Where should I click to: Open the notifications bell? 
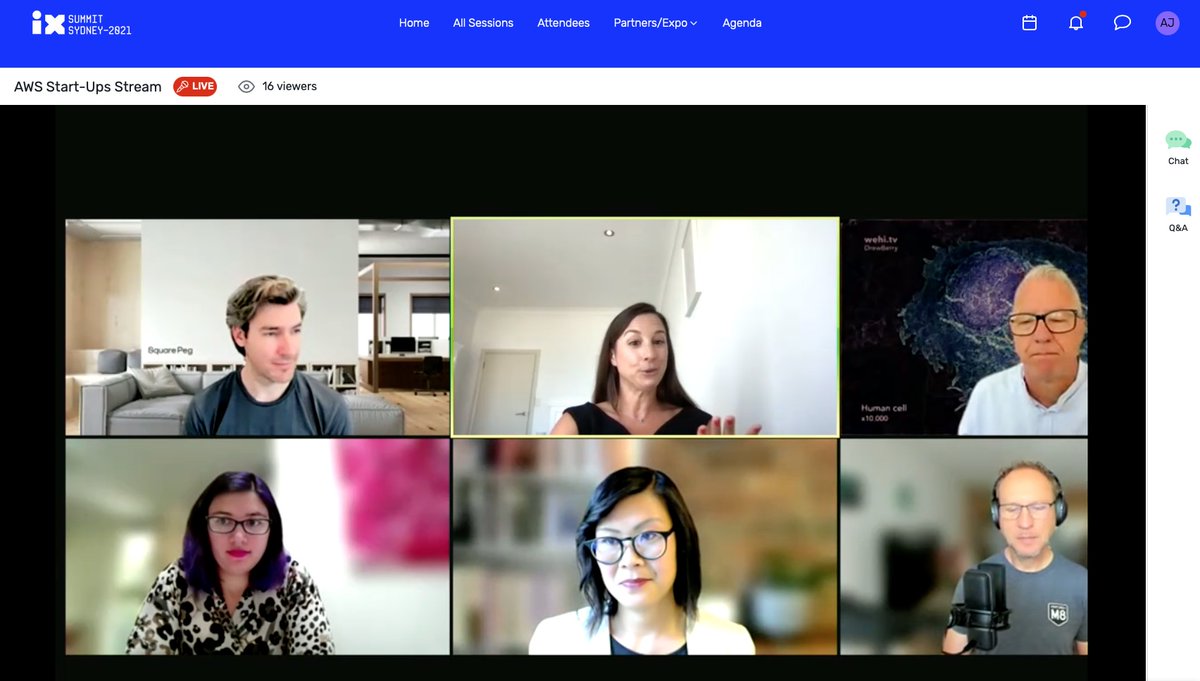coord(1076,22)
